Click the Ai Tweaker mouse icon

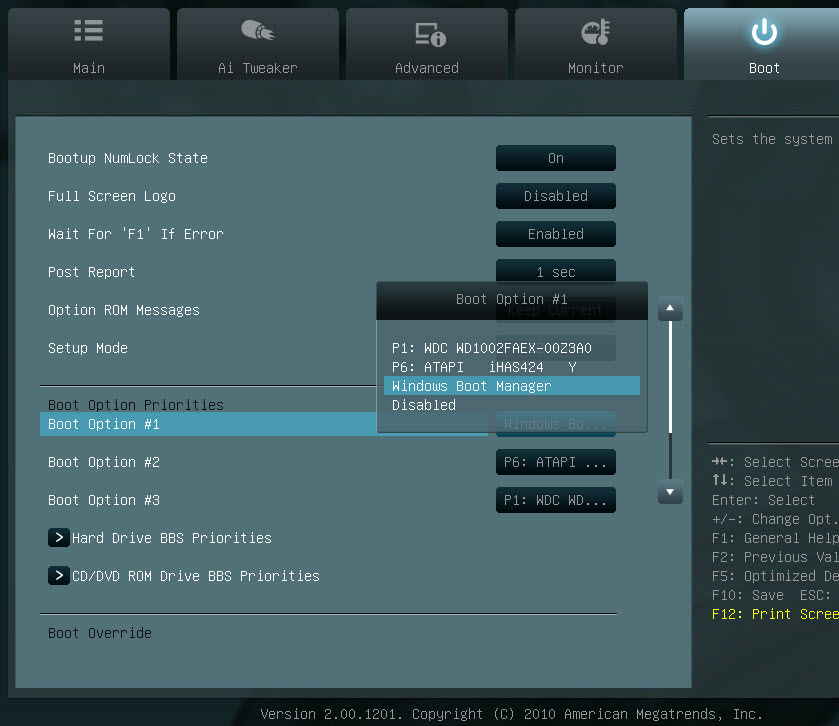pyautogui.click(x=258, y=31)
